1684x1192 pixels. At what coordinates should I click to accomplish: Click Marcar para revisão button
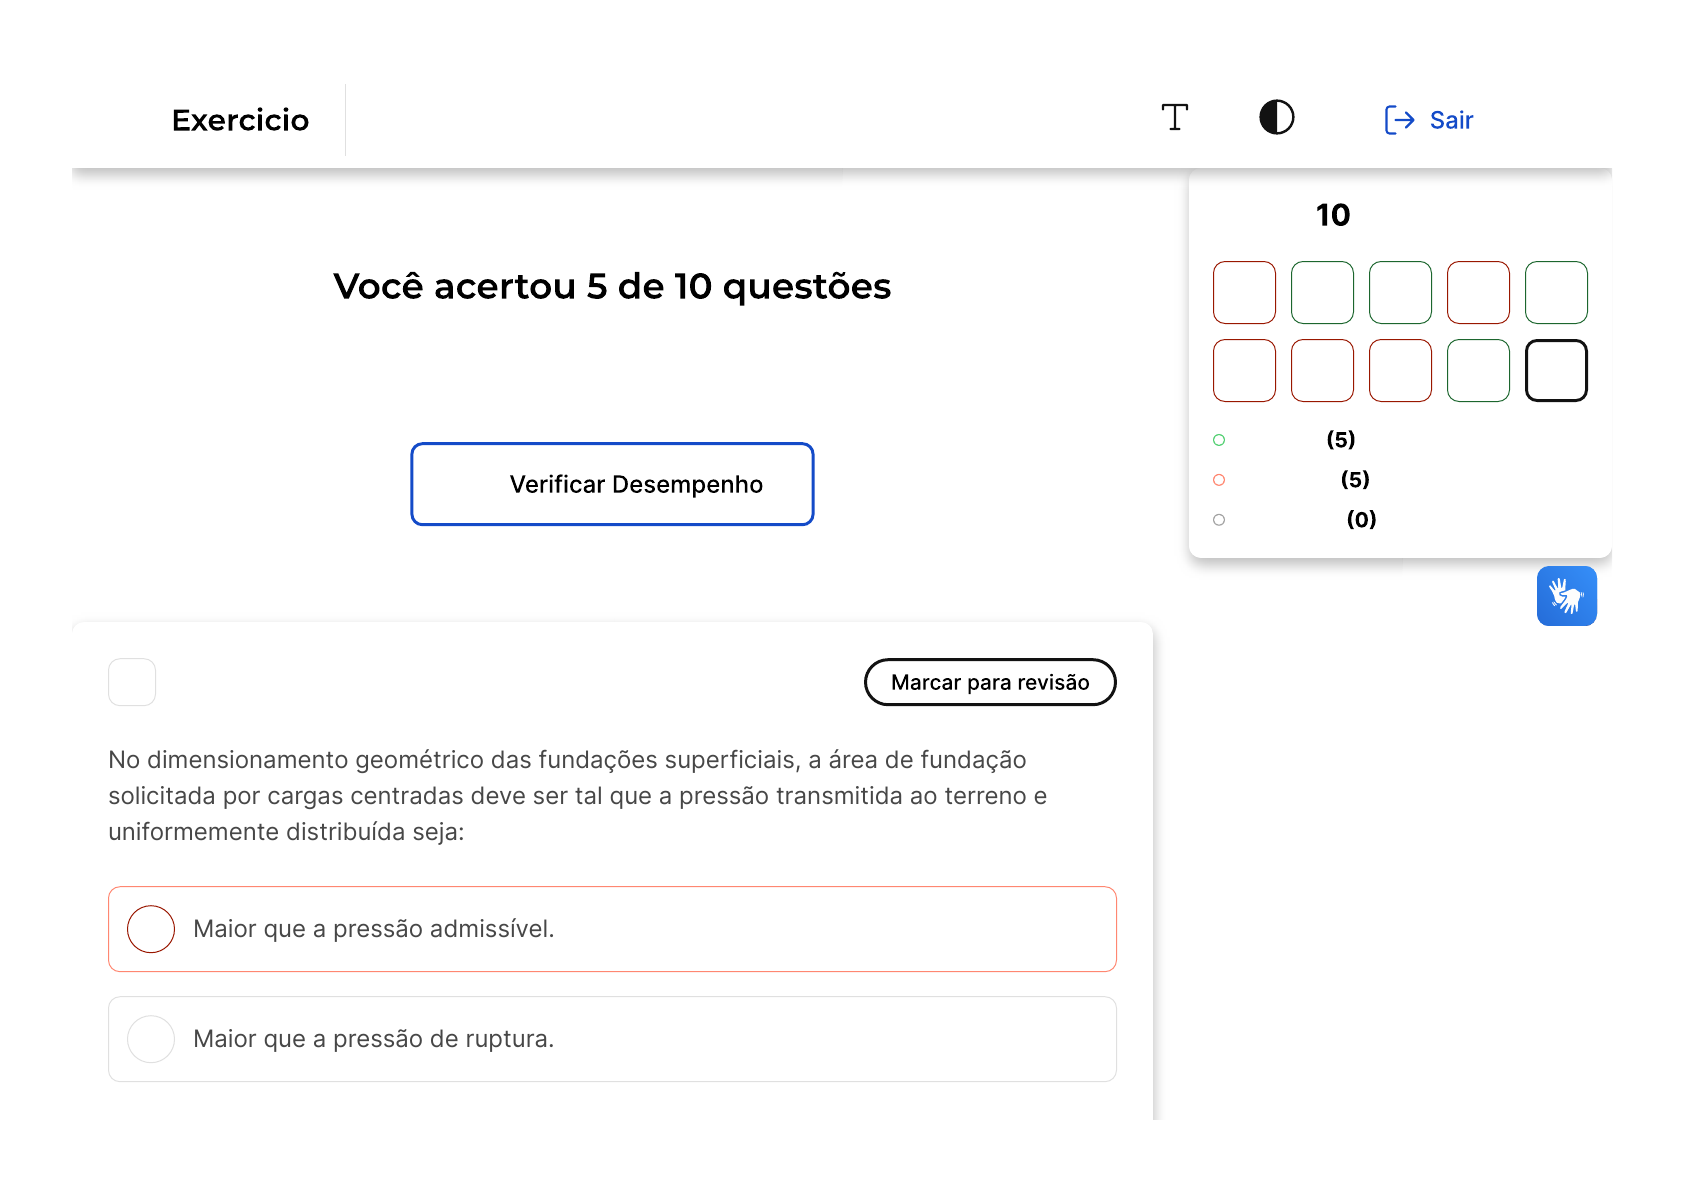pos(989,682)
